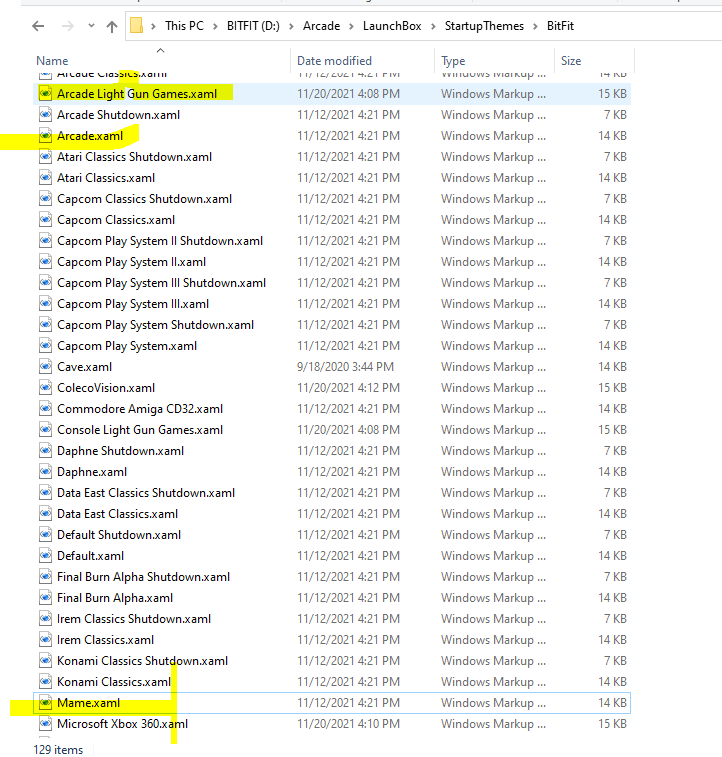722x757 pixels.
Task: Select file name Capcom Play System Shutdown.xaml
Action: pos(155,325)
